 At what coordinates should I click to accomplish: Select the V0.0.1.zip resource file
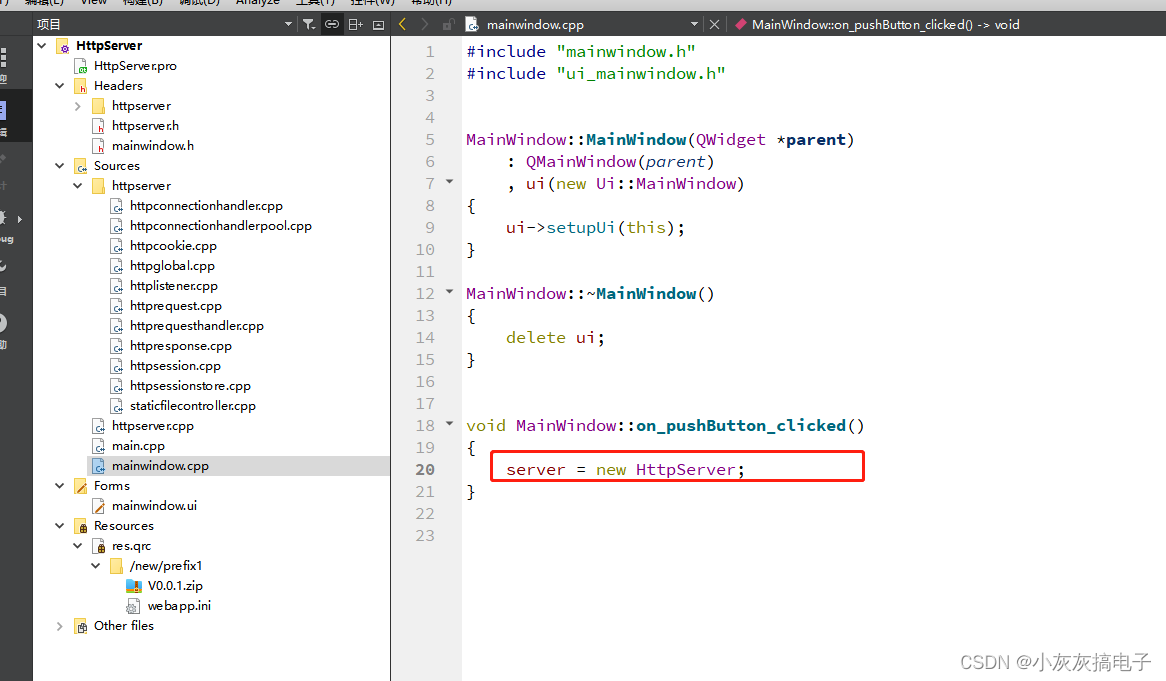[175, 586]
